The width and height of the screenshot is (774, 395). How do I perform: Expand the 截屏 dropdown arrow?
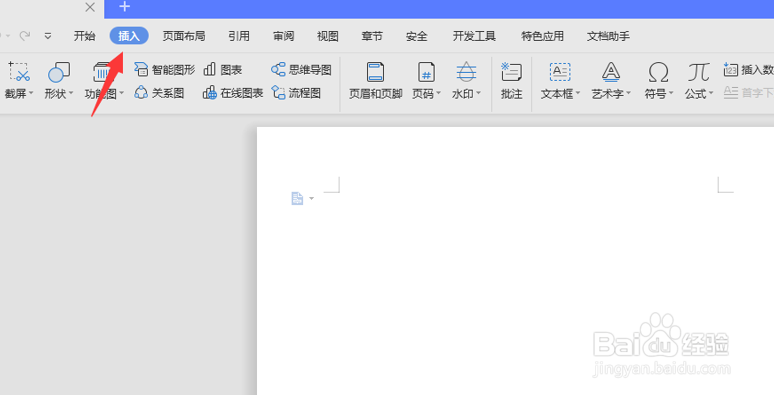point(31,93)
